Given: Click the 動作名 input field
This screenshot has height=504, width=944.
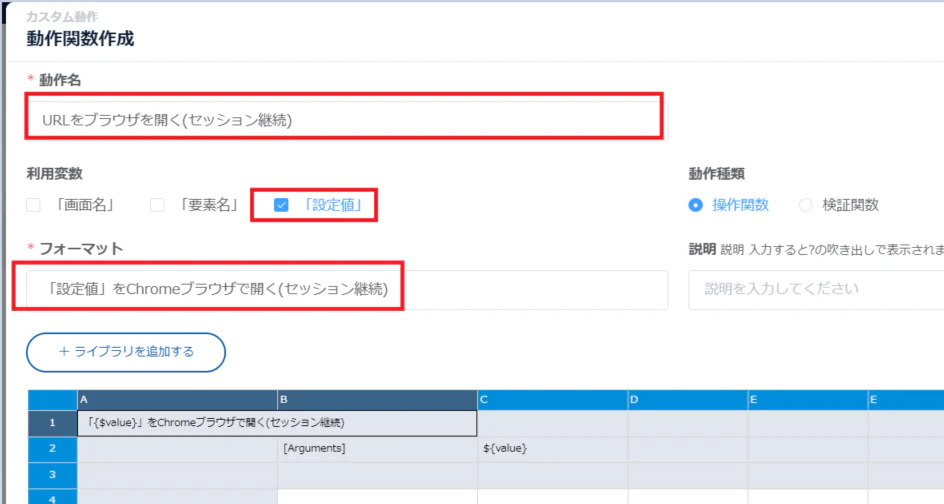Looking at the screenshot, I should pos(346,120).
